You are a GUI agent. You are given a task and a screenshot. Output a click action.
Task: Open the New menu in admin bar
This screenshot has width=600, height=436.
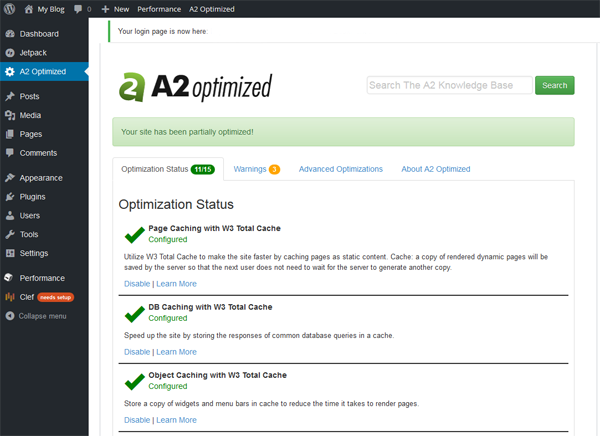[x=121, y=9]
